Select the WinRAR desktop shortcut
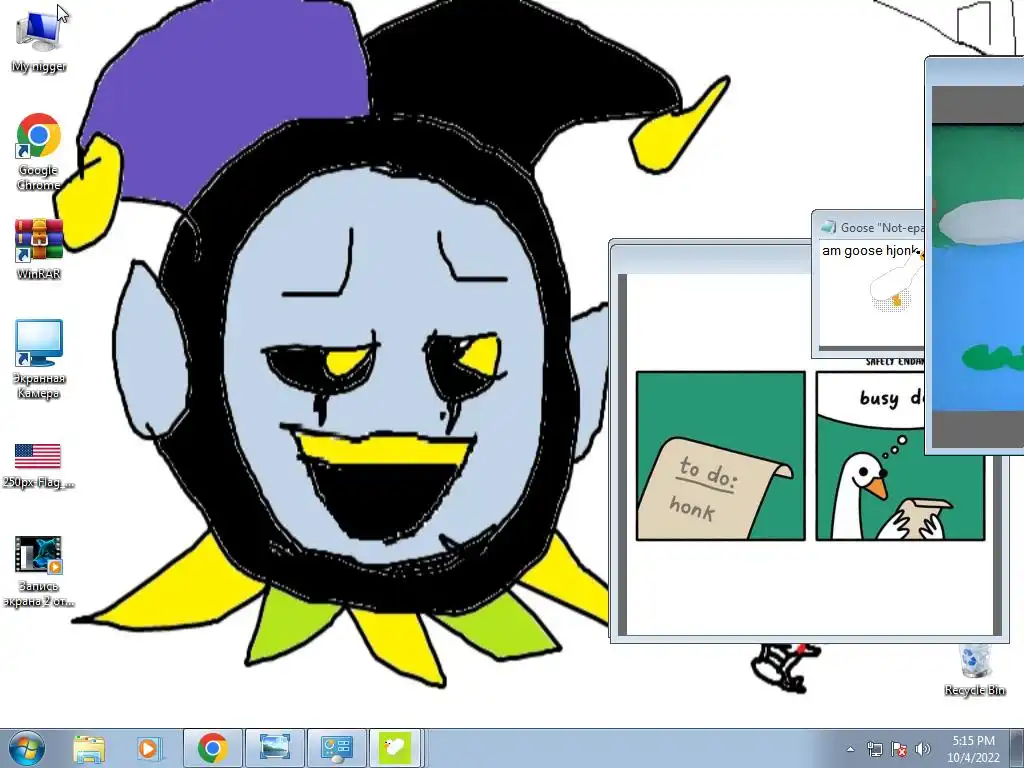1024x768 pixels. (39, 249)
